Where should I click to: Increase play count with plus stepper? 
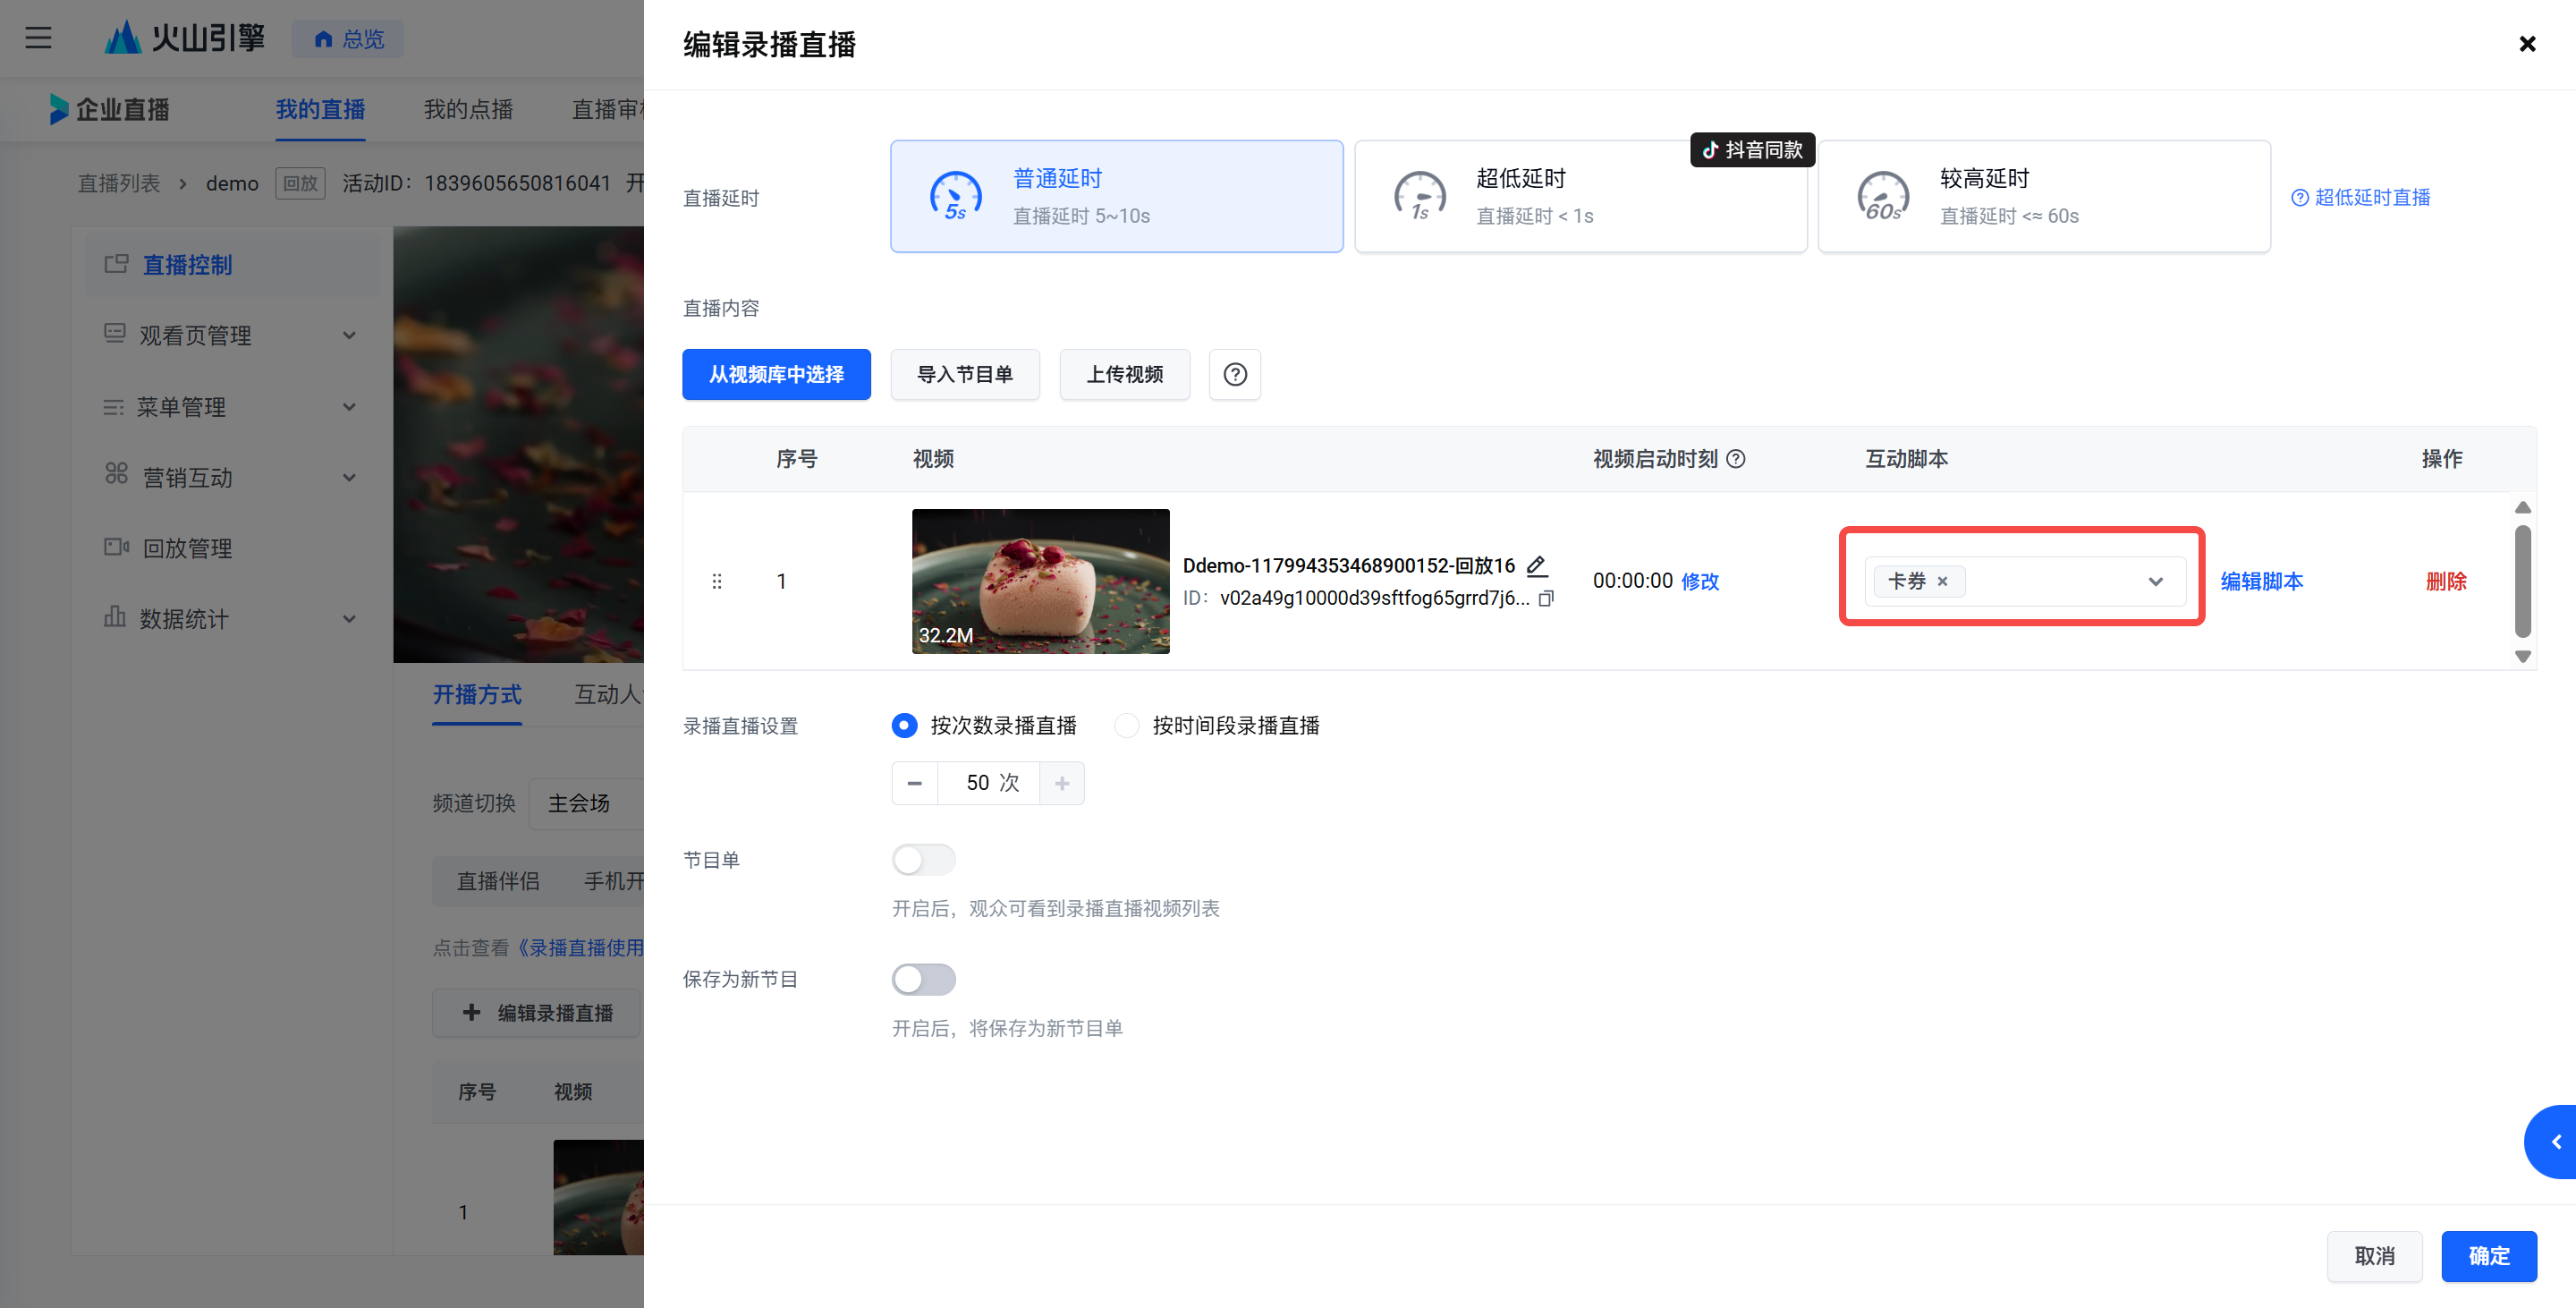coord(1062,783)
